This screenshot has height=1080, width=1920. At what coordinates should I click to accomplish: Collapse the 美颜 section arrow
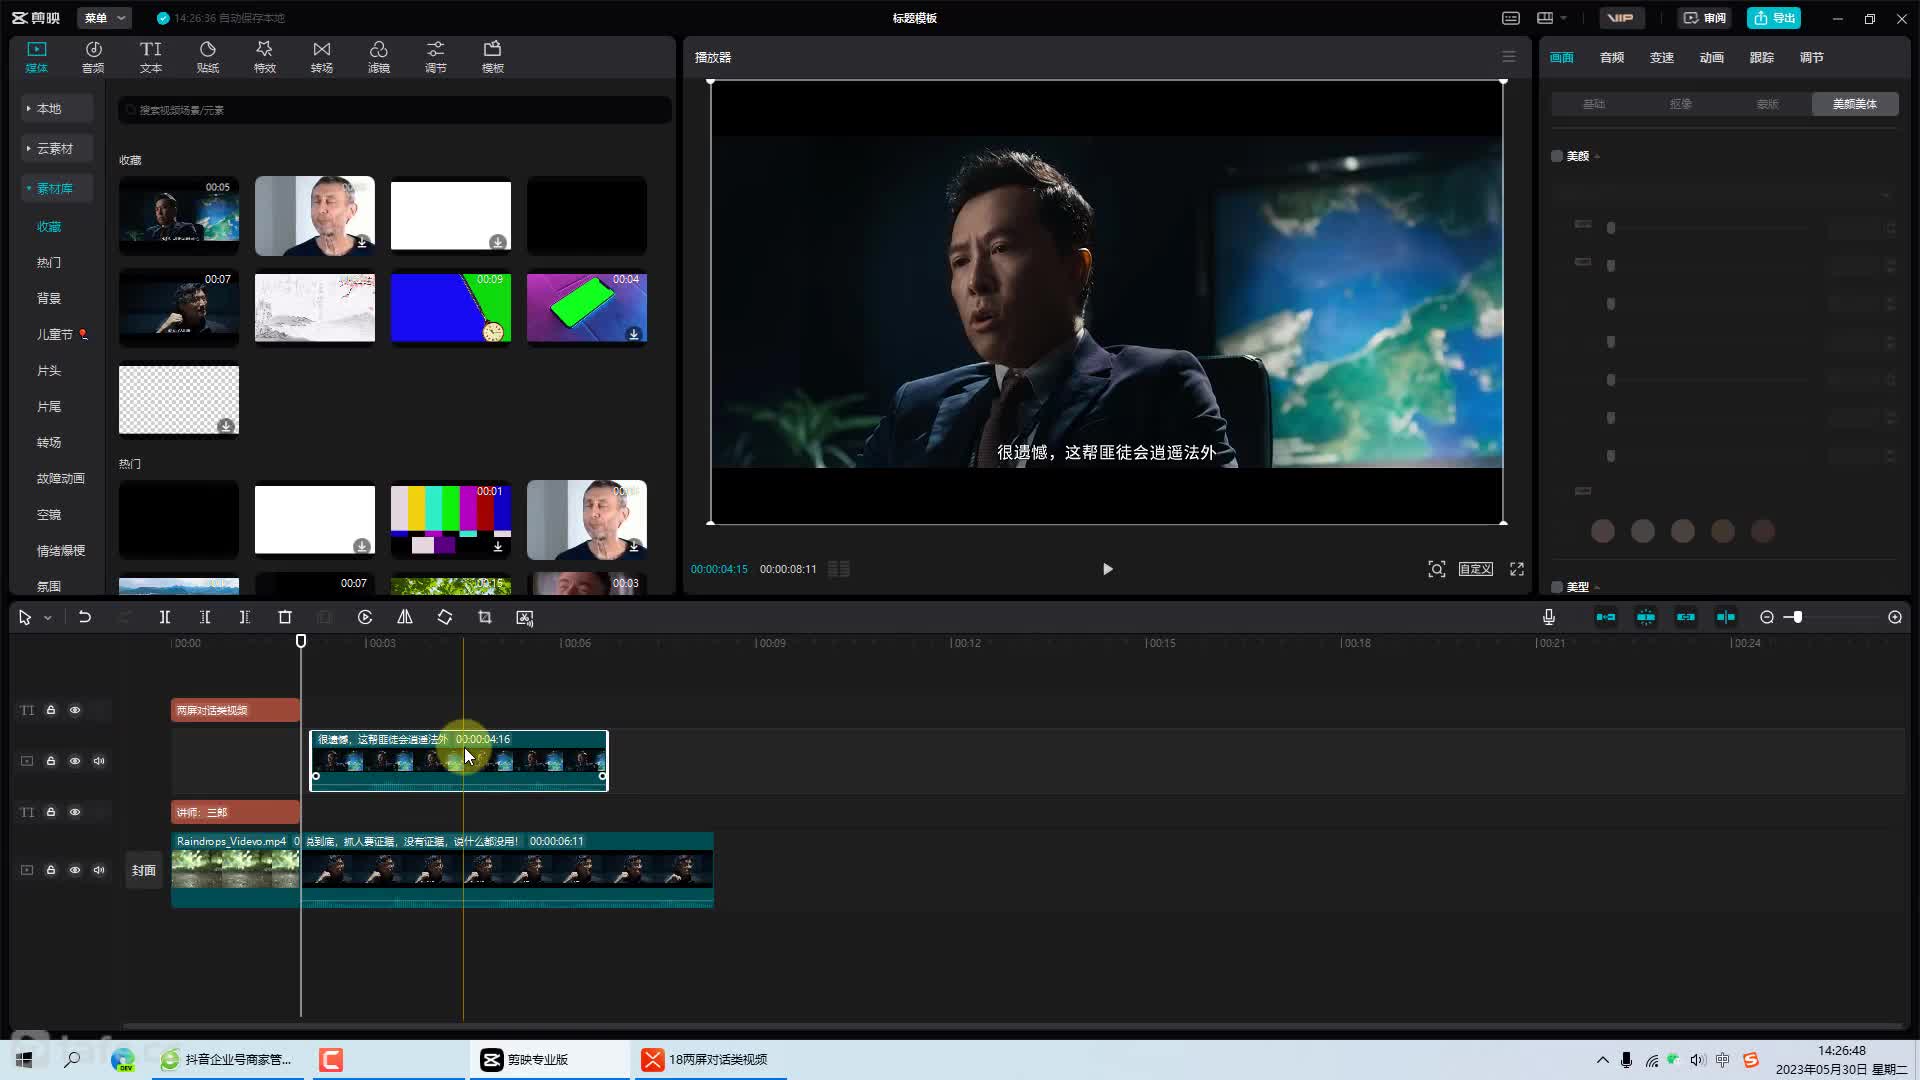pos(1597,157)
